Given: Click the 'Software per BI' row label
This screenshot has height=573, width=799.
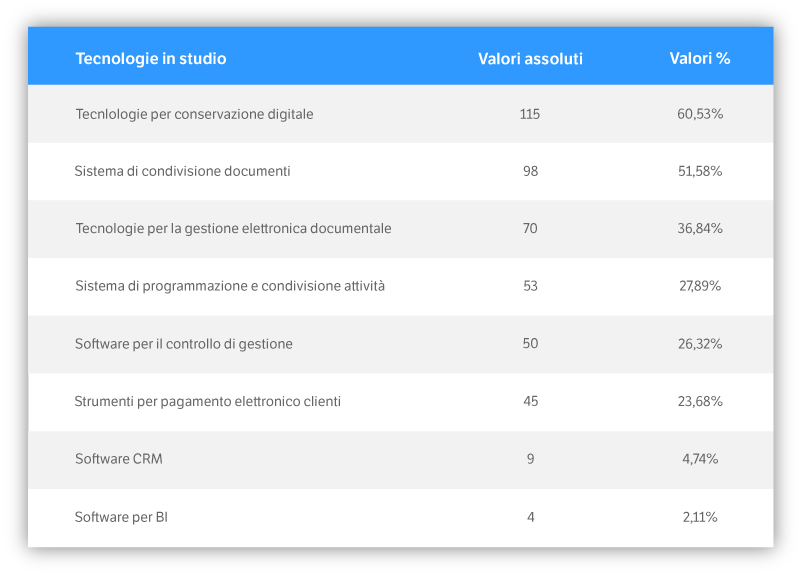Looking at the screenshot, I should (x=121, y=517).
